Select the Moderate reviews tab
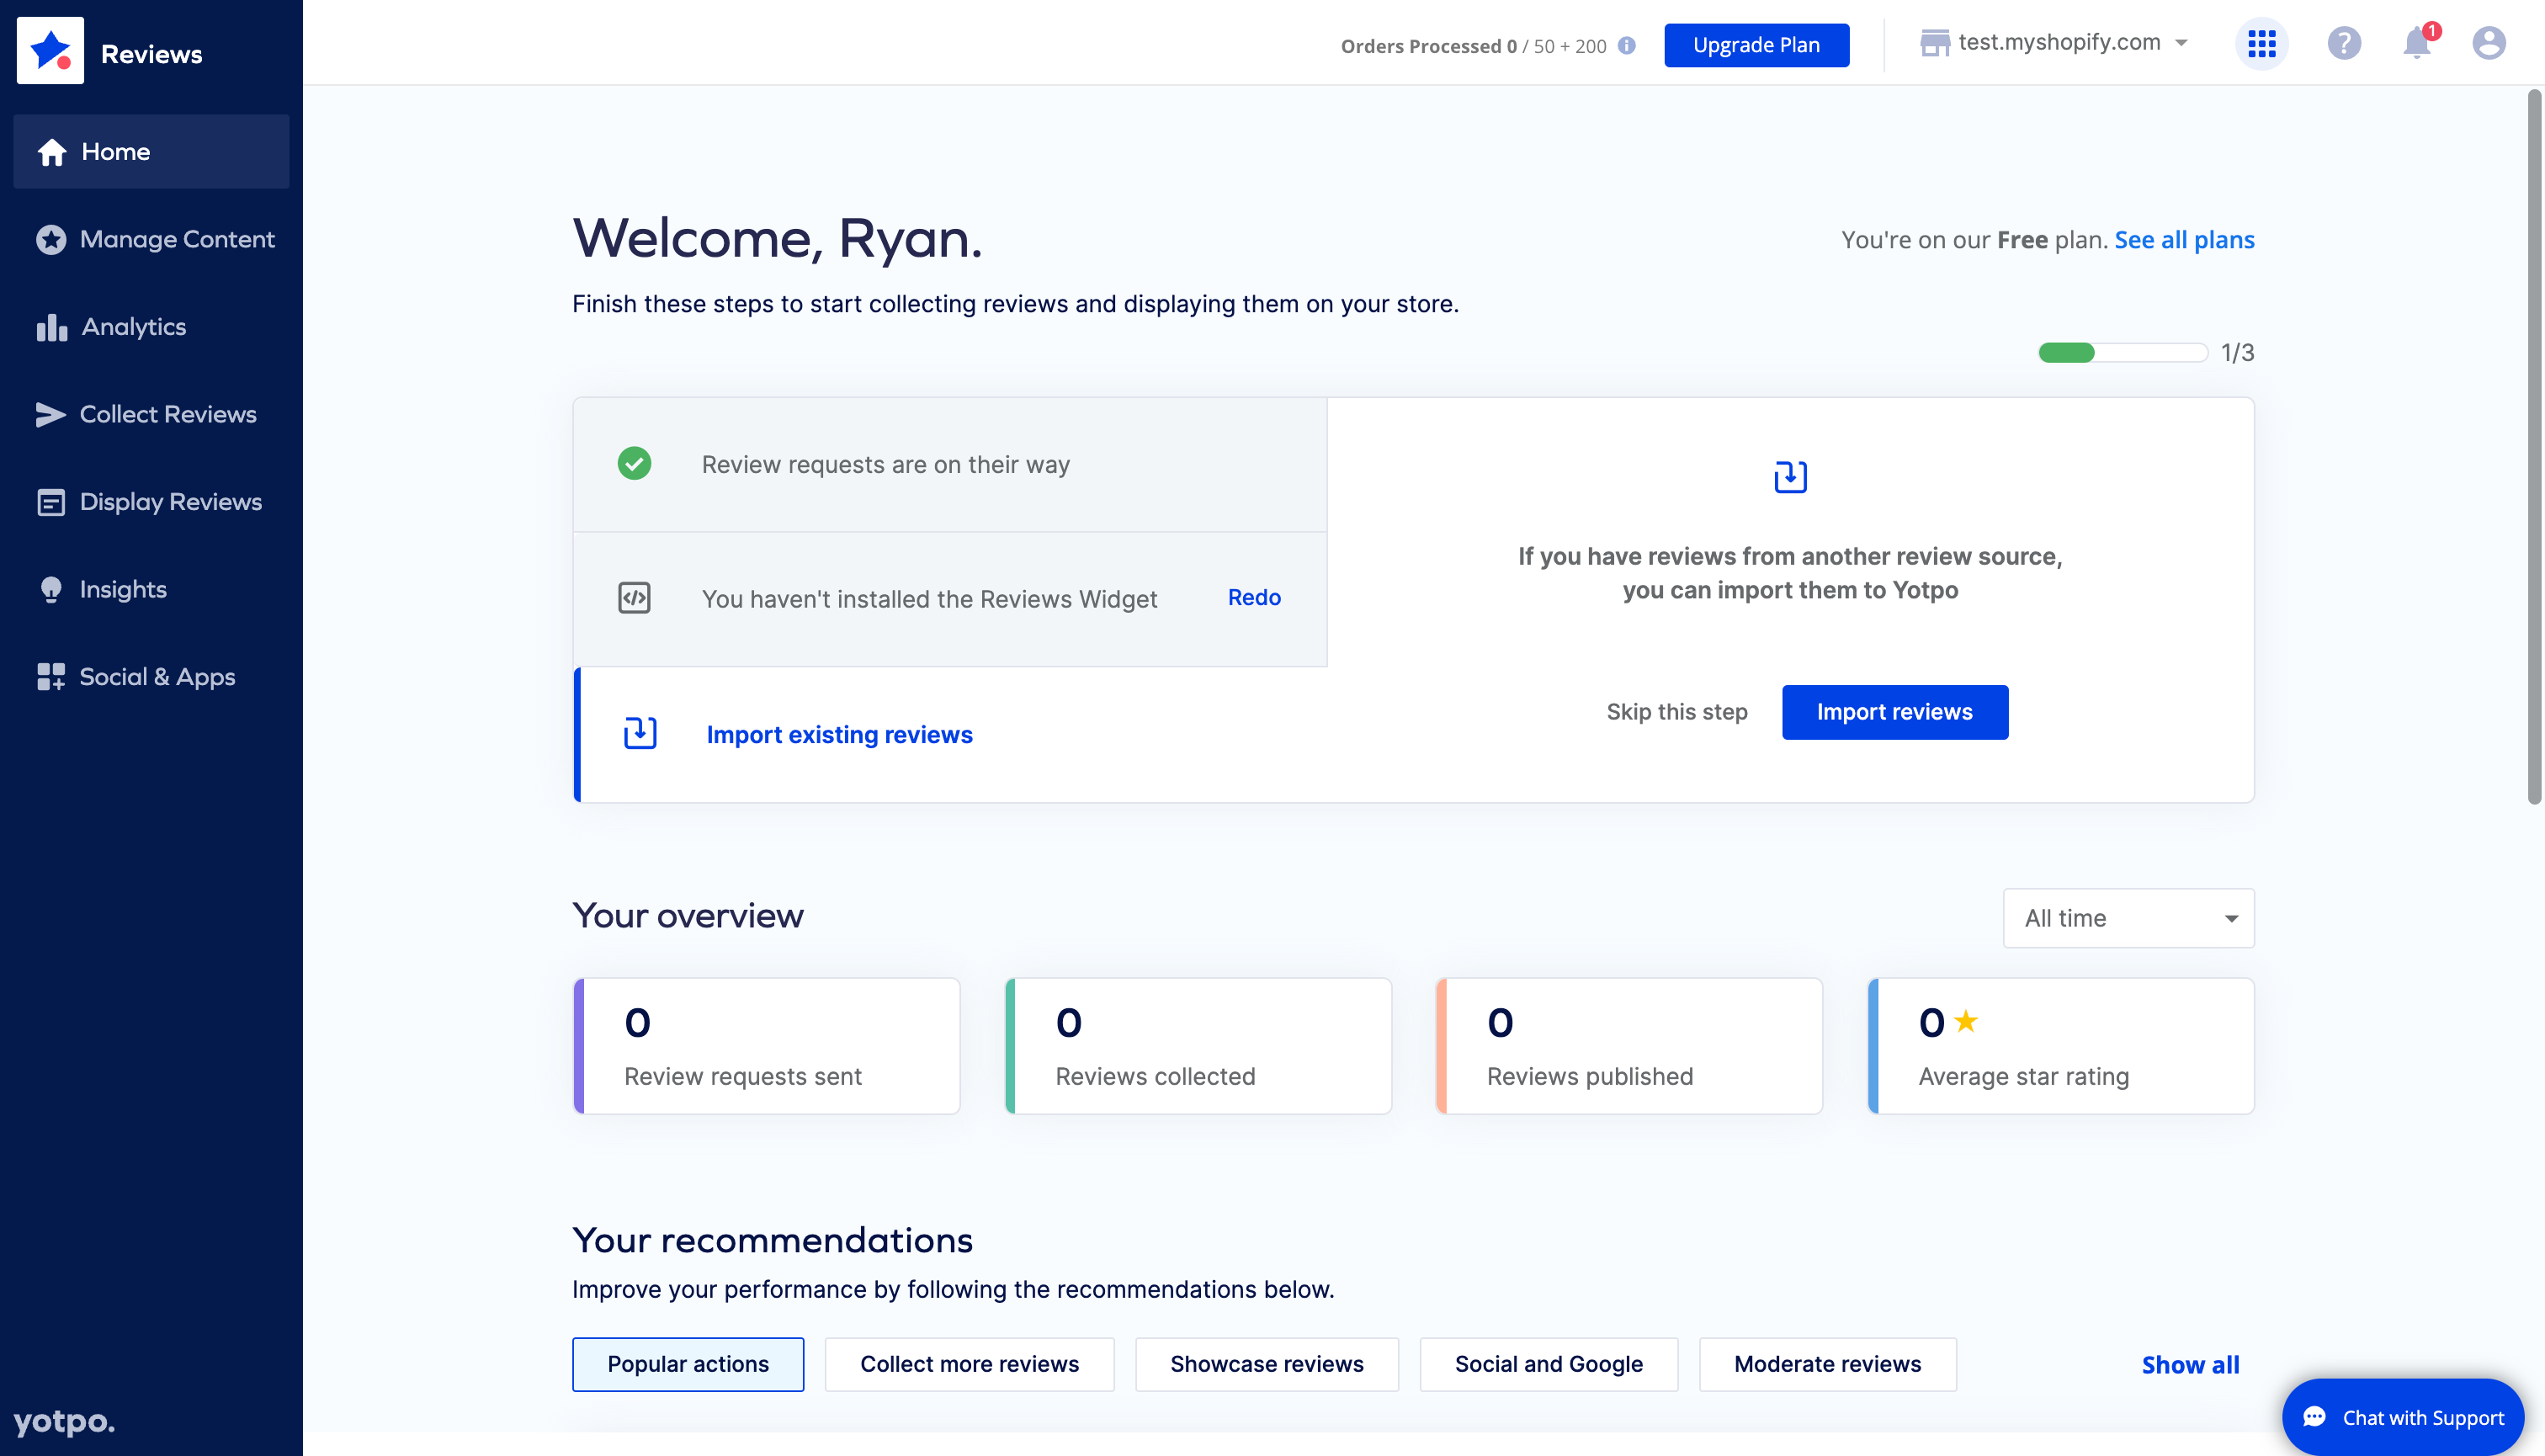Viewport: 2545px width, 1456px height. 1828,1364
